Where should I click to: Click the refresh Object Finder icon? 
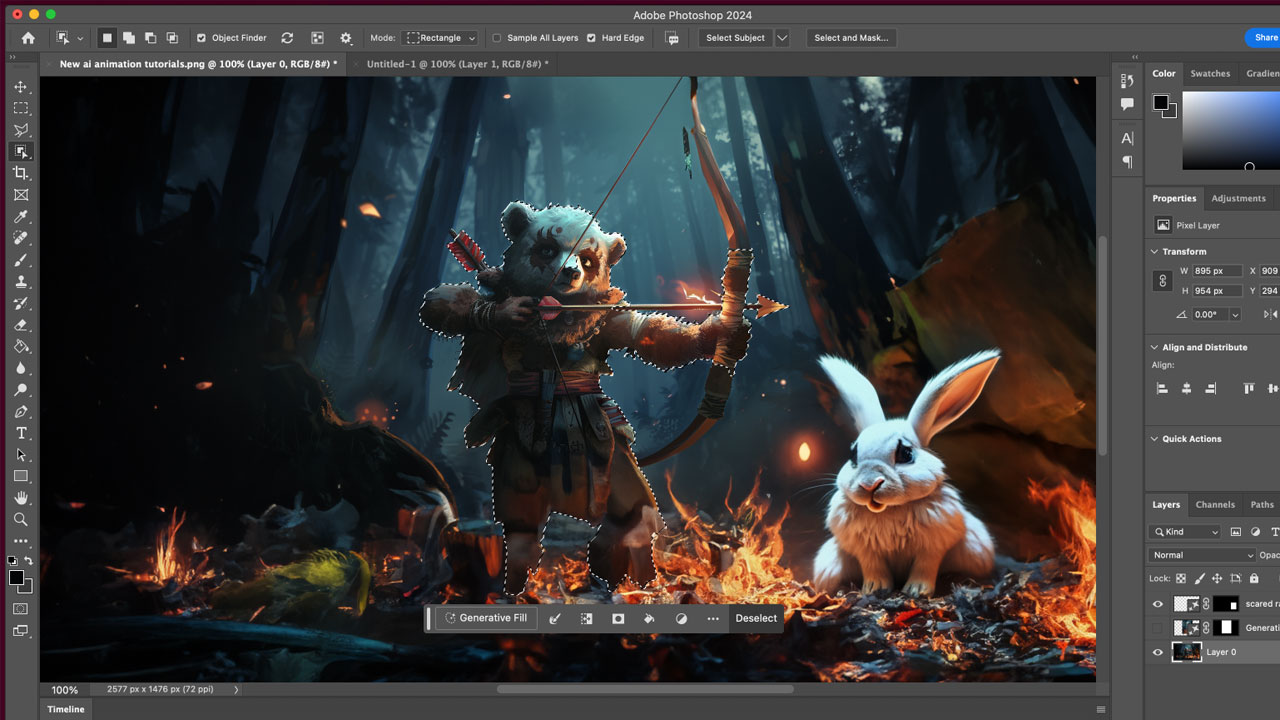tap(287, 38)
